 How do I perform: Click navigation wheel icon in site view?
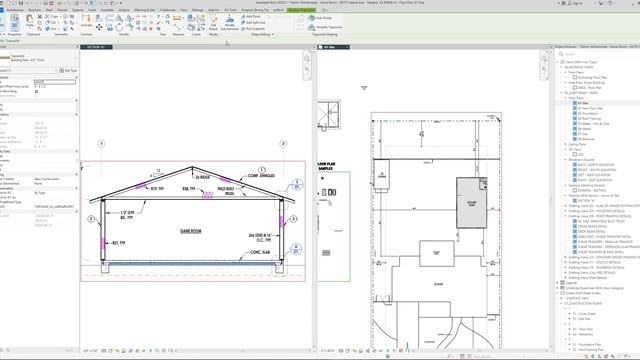coord(544,59)
